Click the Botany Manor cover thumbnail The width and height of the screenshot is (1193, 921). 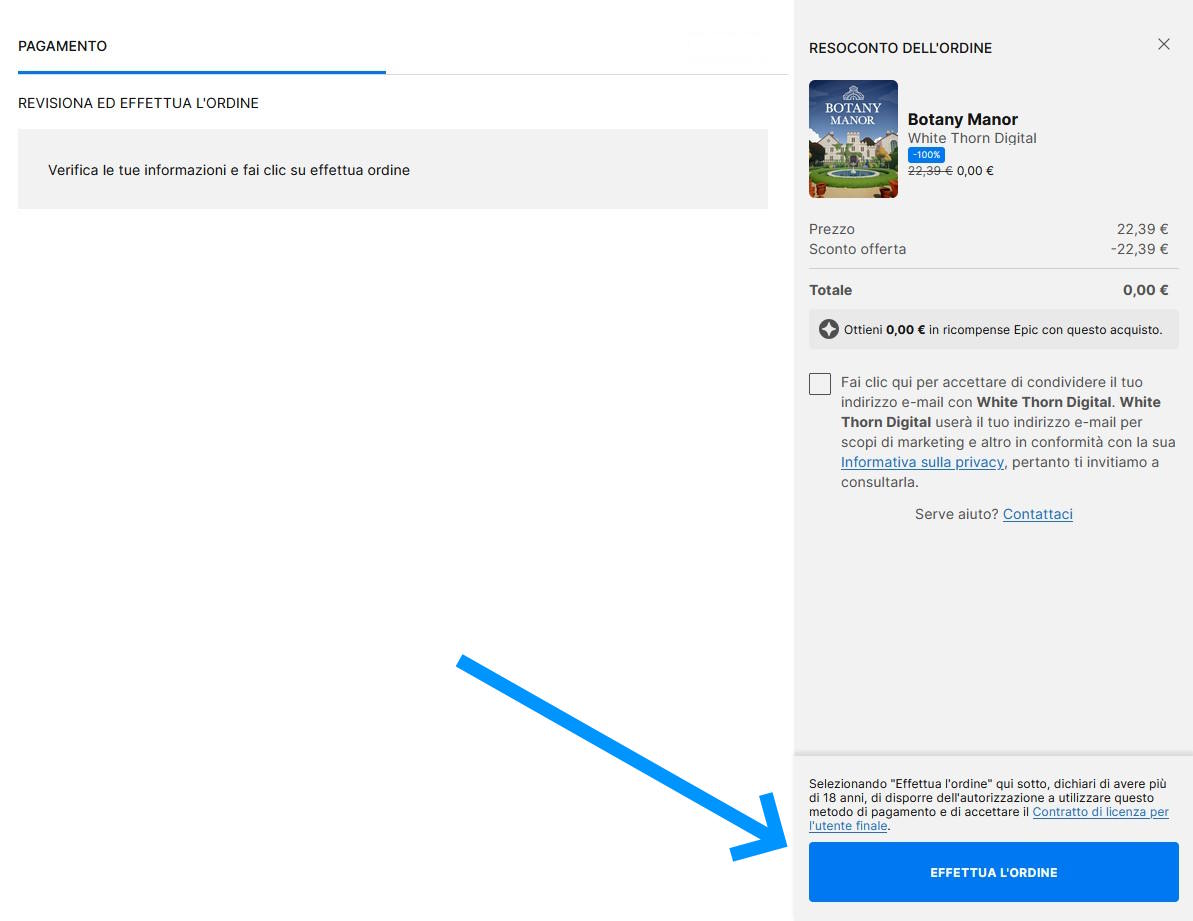[853, 139]
